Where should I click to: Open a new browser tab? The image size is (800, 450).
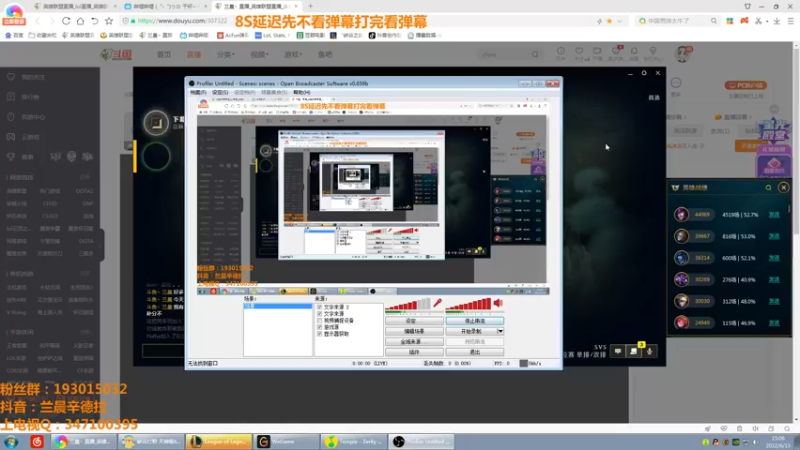click(310, 6)
